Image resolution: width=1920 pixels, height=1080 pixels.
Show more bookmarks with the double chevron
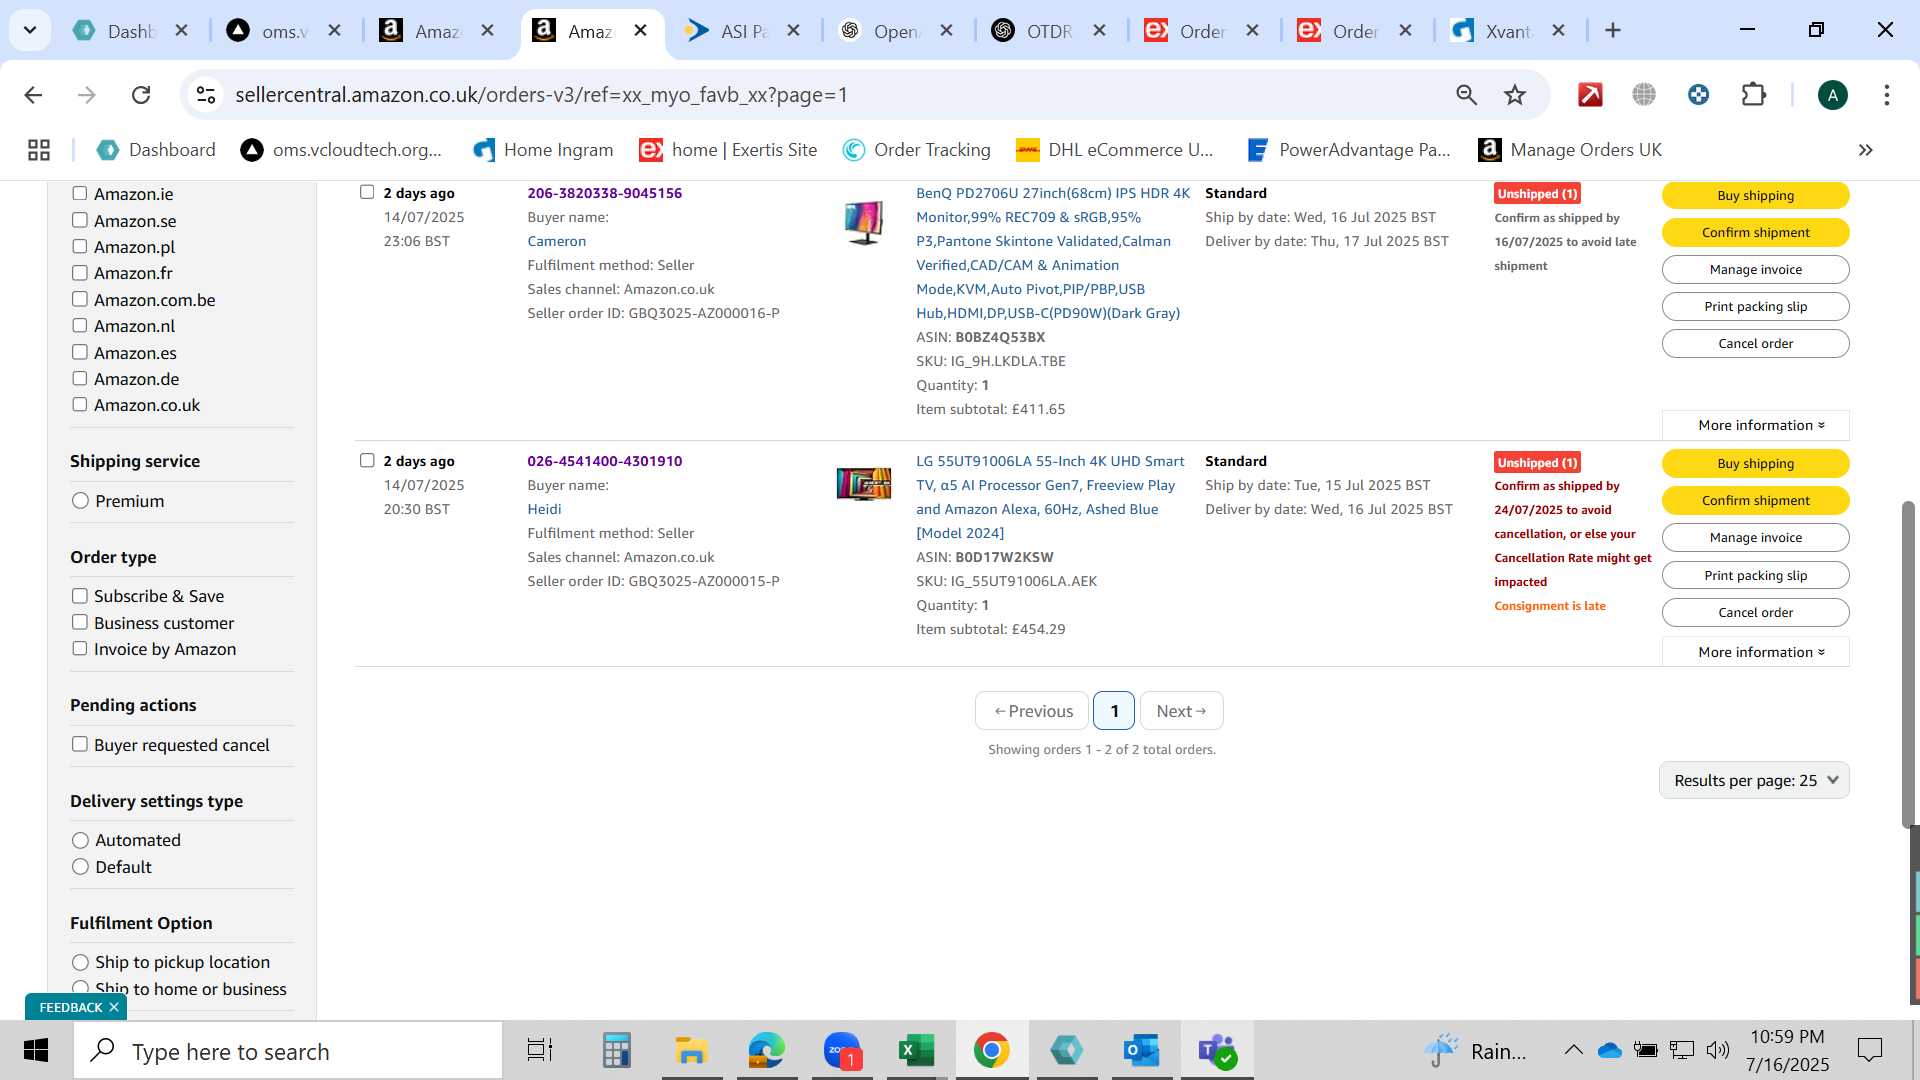coord(1865,150)
